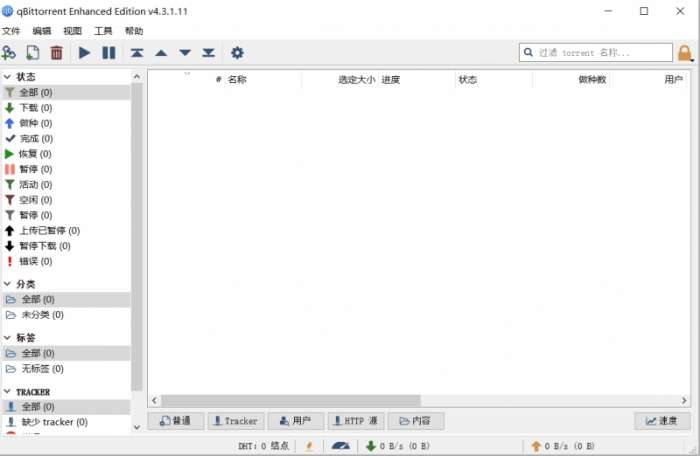Select 暂停 (0) with gray funnel icon
The image size is (700, 456).
point(66,215)
